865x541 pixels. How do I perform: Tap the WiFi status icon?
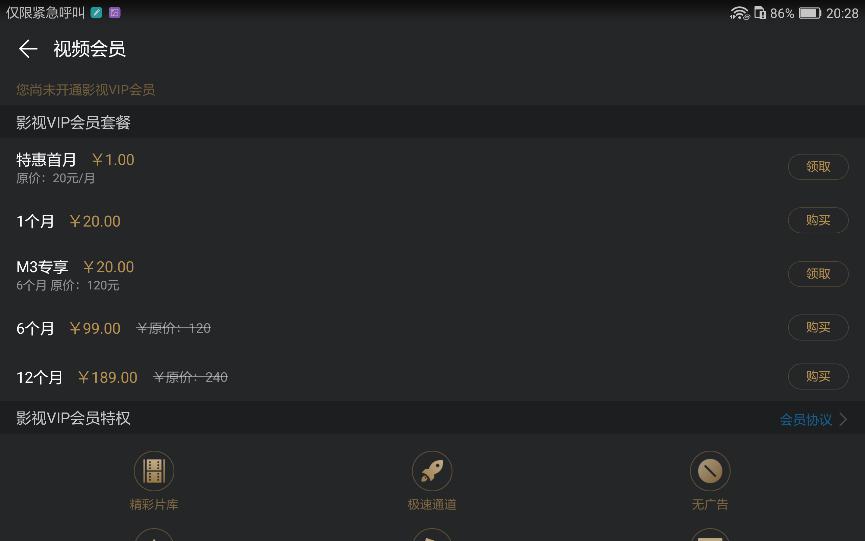pos(739,13)
